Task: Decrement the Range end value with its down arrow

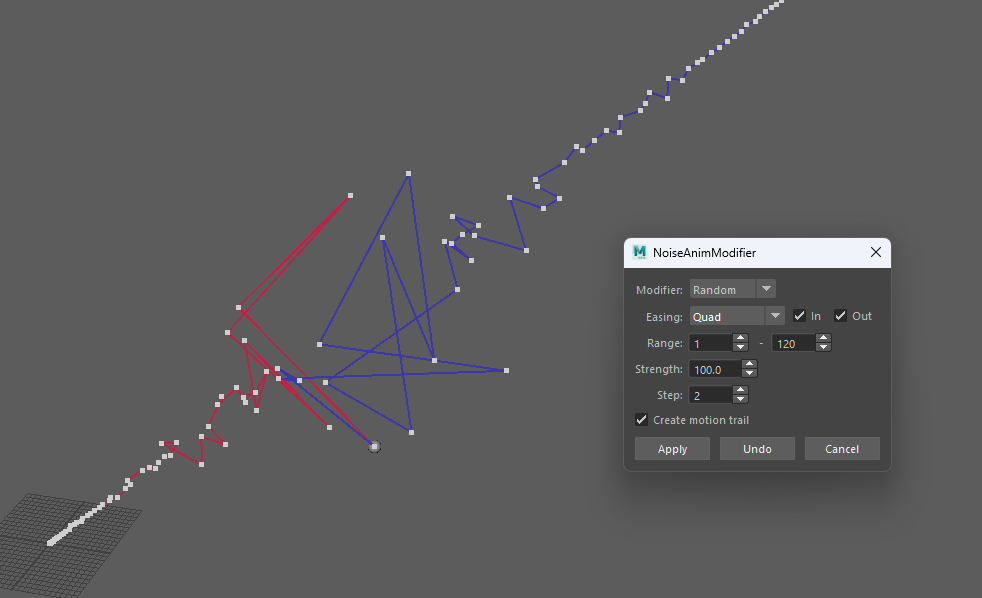Action: pos(823,347)
